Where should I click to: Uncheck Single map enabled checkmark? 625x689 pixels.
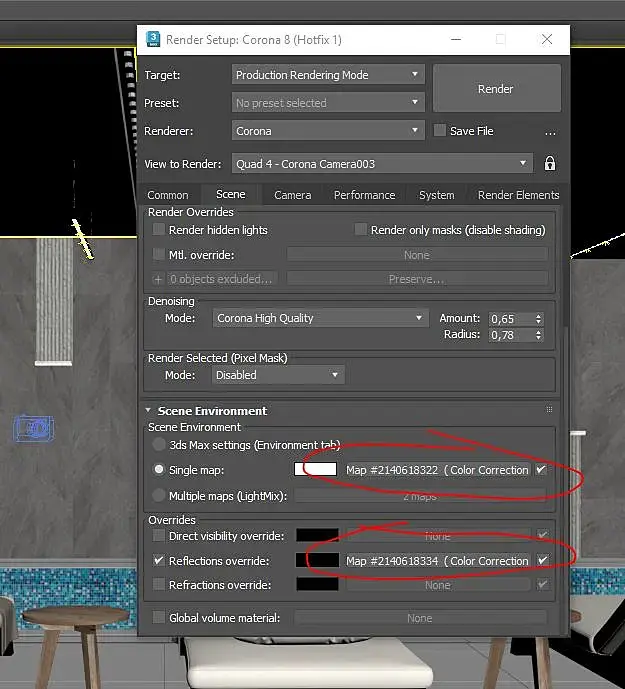pos(541,470)
